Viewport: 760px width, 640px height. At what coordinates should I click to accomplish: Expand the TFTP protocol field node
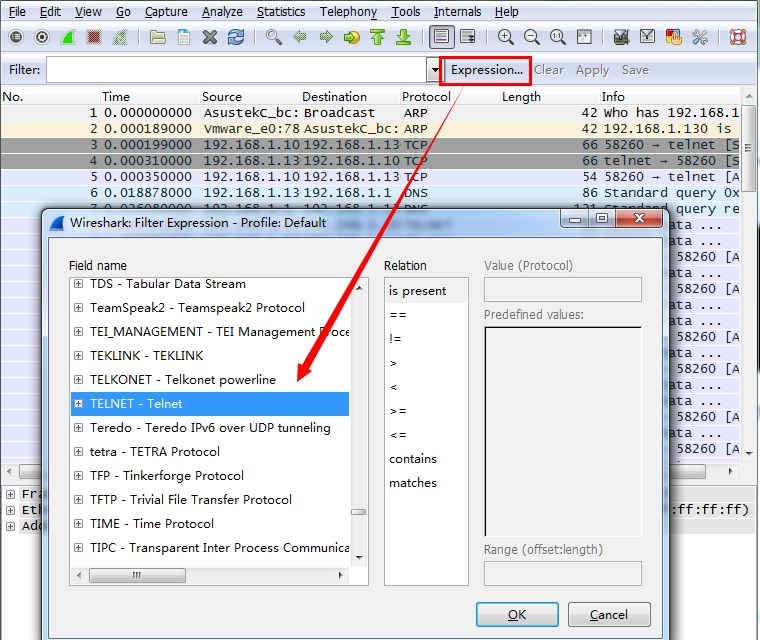pyautogui.click(x=79, y=500)
